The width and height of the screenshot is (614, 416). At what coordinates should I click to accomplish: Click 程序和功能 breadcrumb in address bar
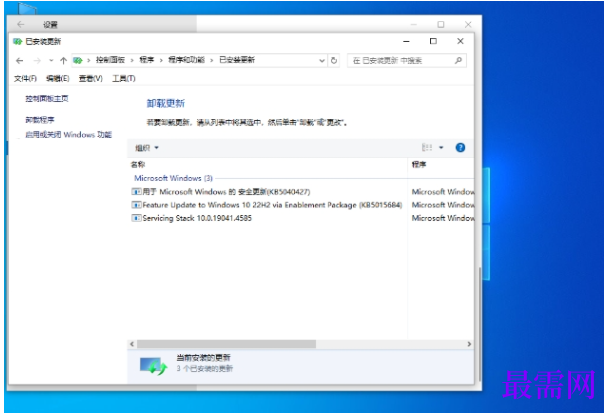[186, 60]
